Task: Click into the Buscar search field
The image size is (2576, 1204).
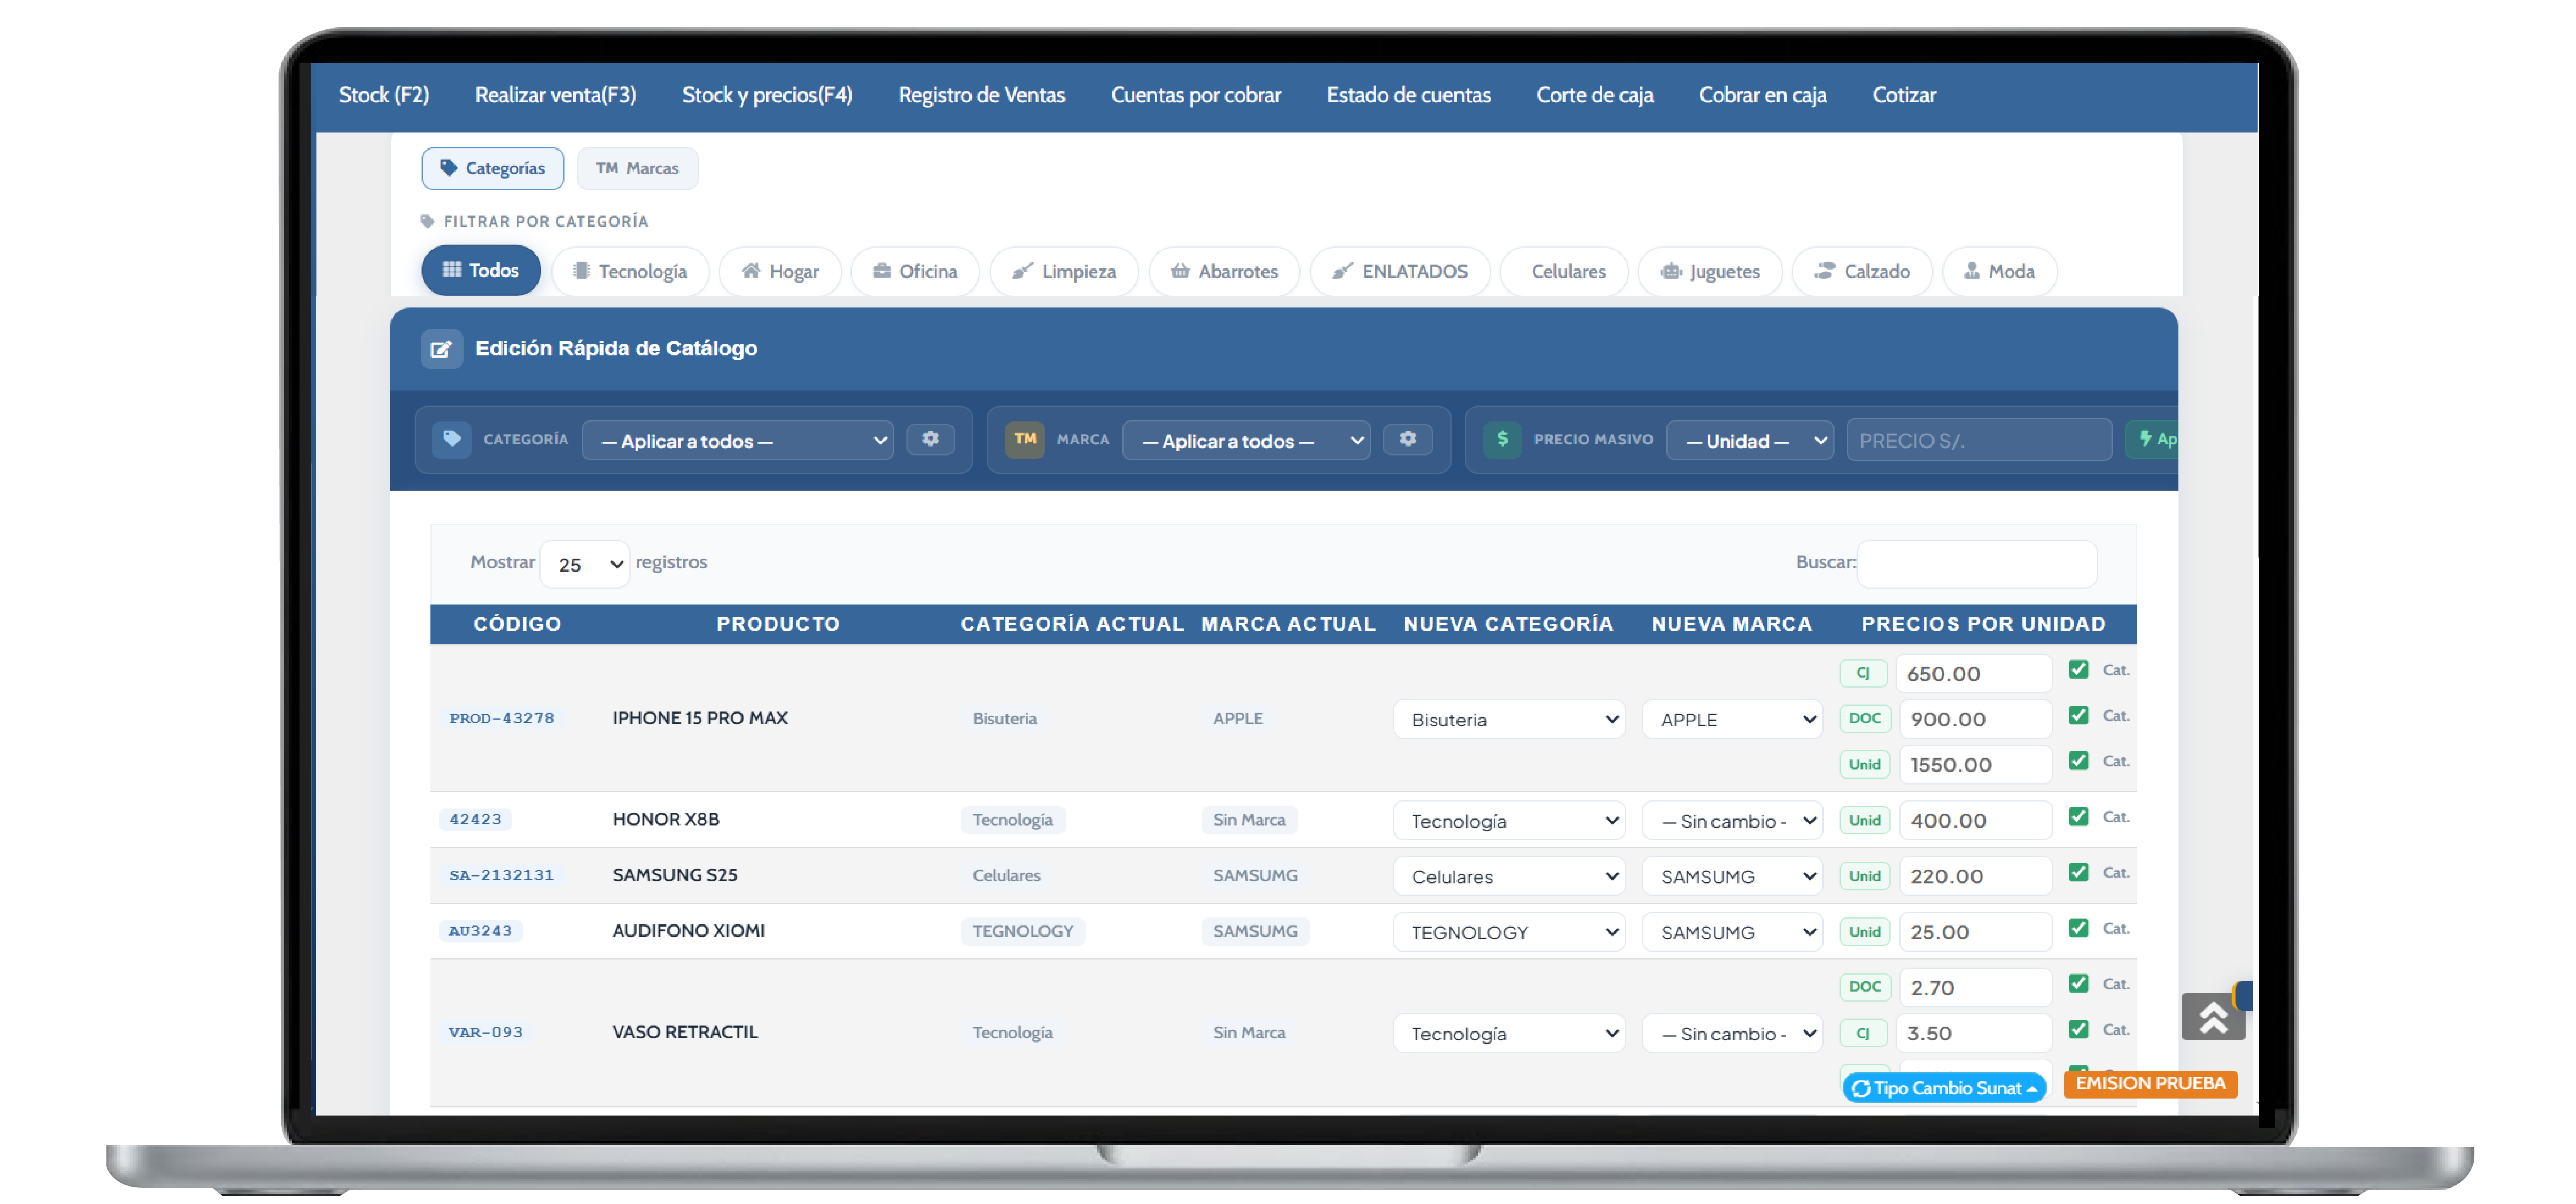Action: tap(1977, 564)
